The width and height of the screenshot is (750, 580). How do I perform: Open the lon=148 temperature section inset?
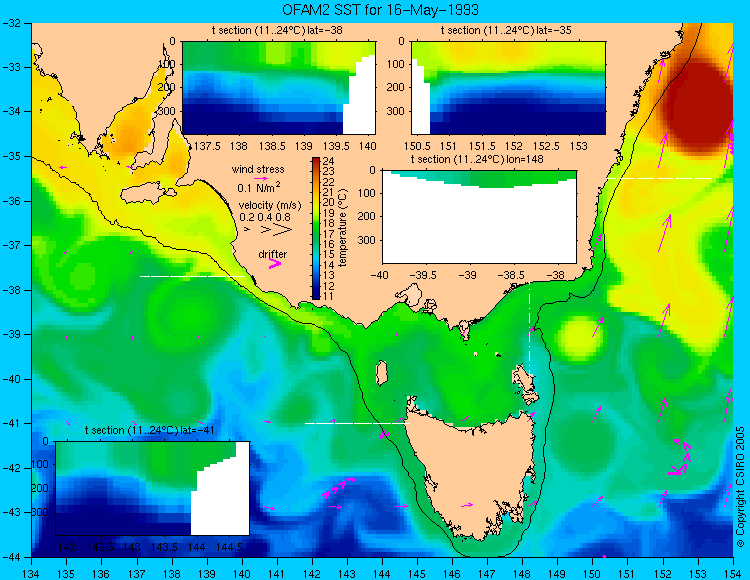pyautogui.click(x=479, y=217)
